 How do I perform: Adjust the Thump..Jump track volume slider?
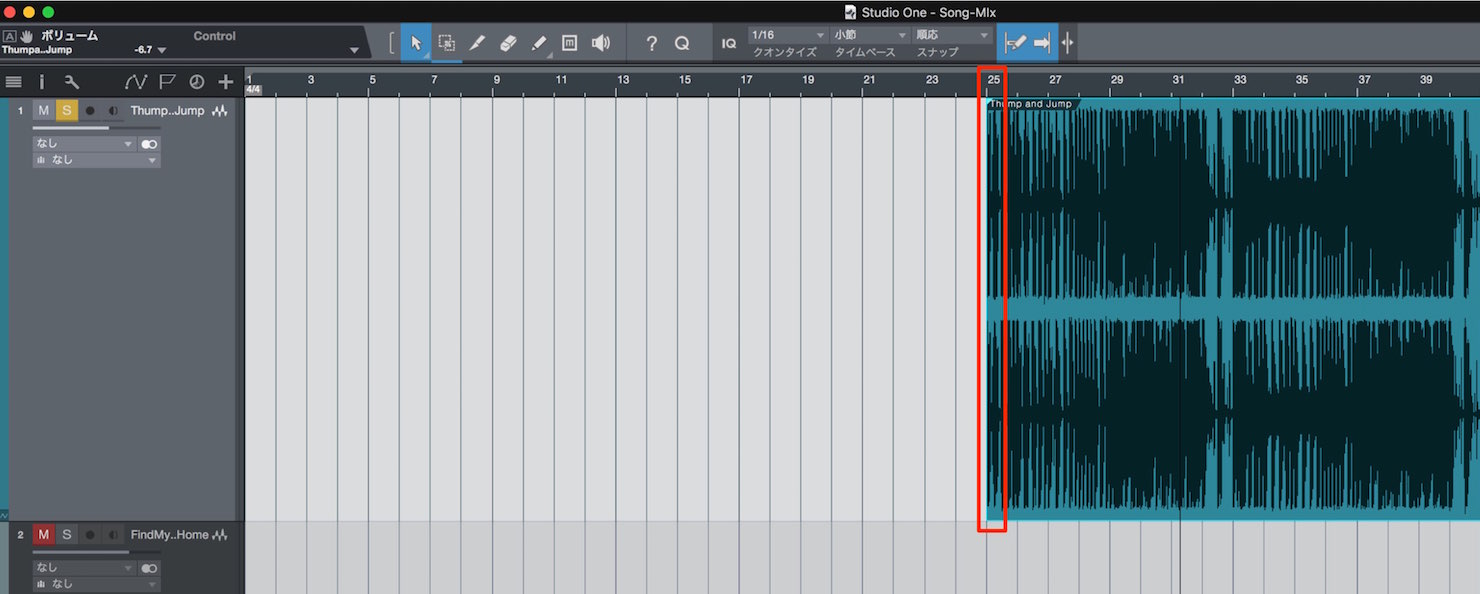click(94, 128)
